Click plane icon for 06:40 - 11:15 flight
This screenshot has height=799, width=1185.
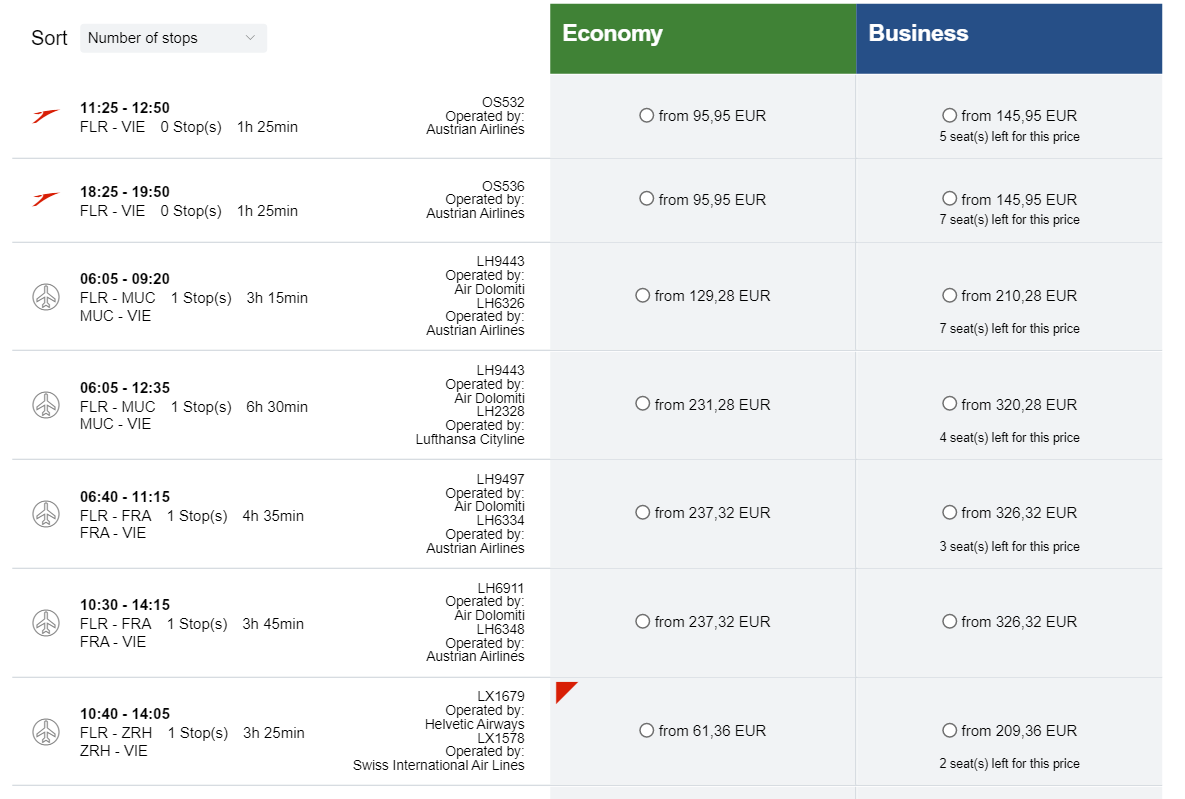coord(46,514)
